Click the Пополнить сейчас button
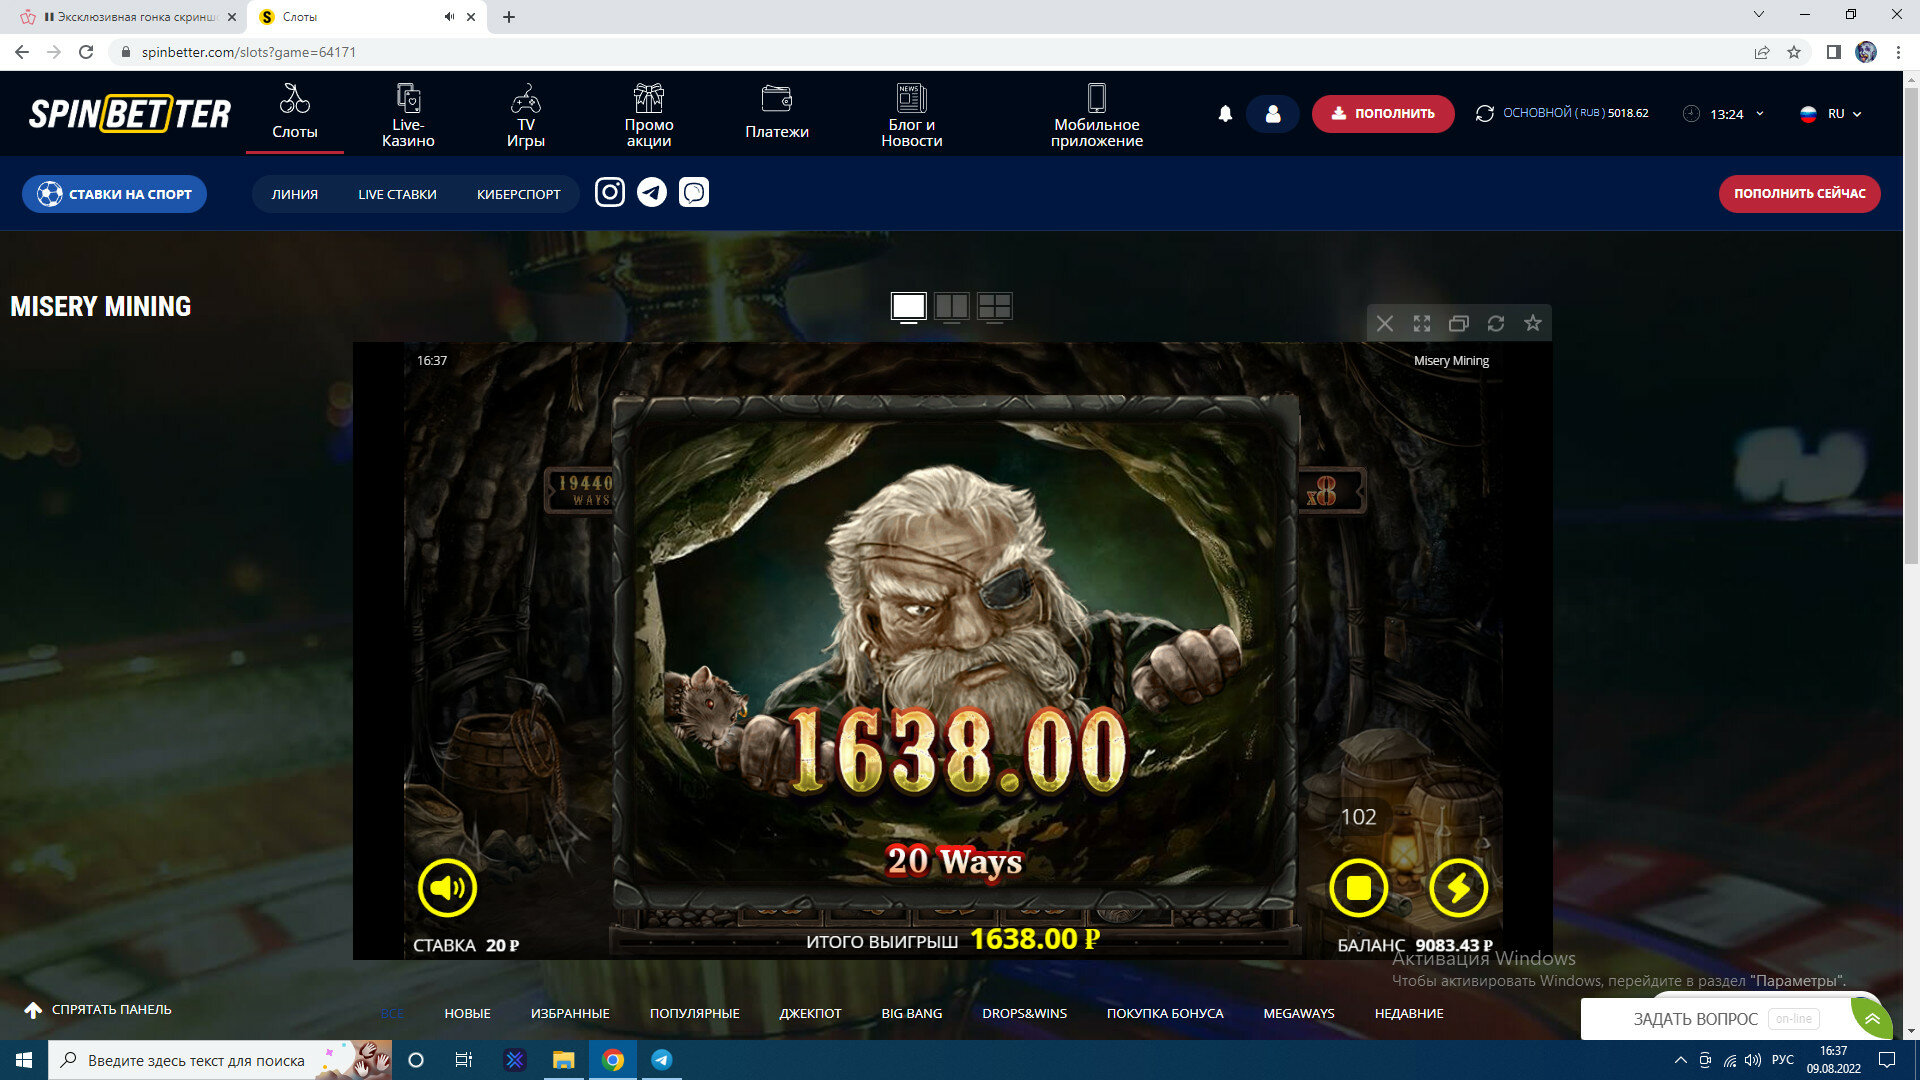Viewport: 1920px width, 1080px height. point(1798,194)
